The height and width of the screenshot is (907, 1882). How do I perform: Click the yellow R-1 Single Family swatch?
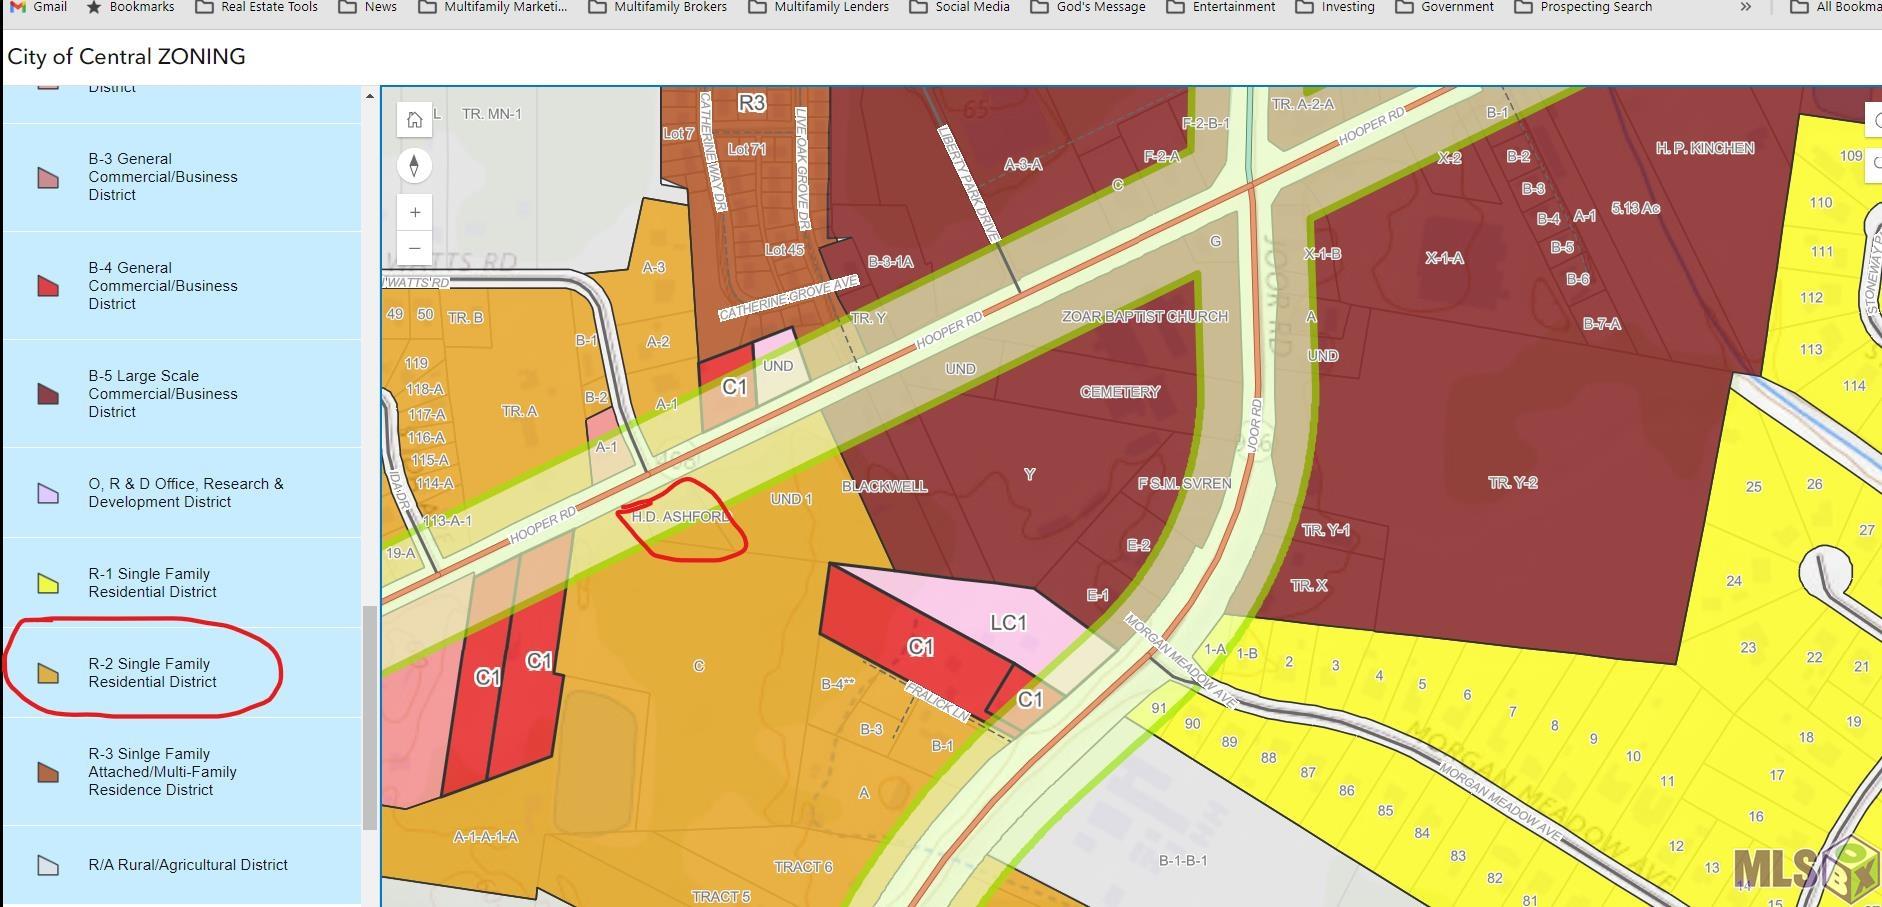[x=47, y=583]
